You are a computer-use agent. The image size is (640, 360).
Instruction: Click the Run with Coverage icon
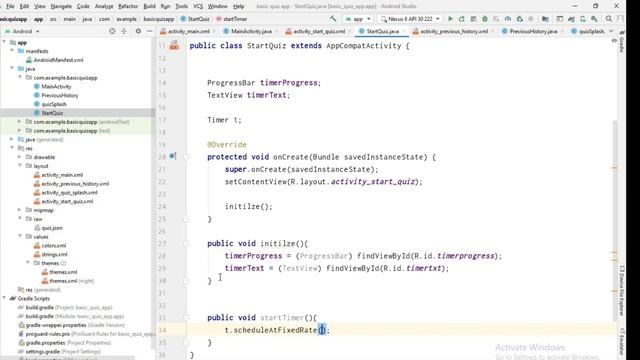click(x=496, y=19)
